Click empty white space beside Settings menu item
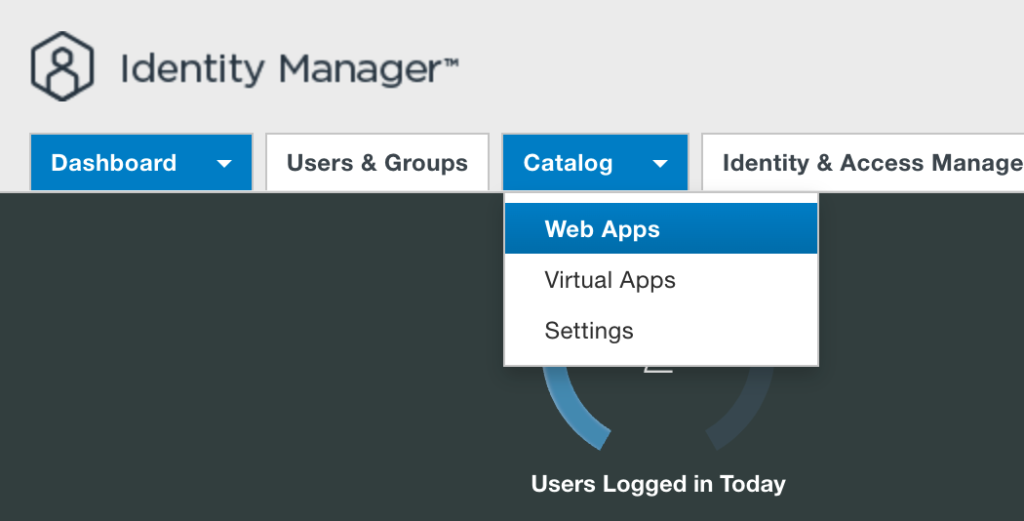Image resolution: width=1024 pixels, height=521 pixels. coord(740,330)
